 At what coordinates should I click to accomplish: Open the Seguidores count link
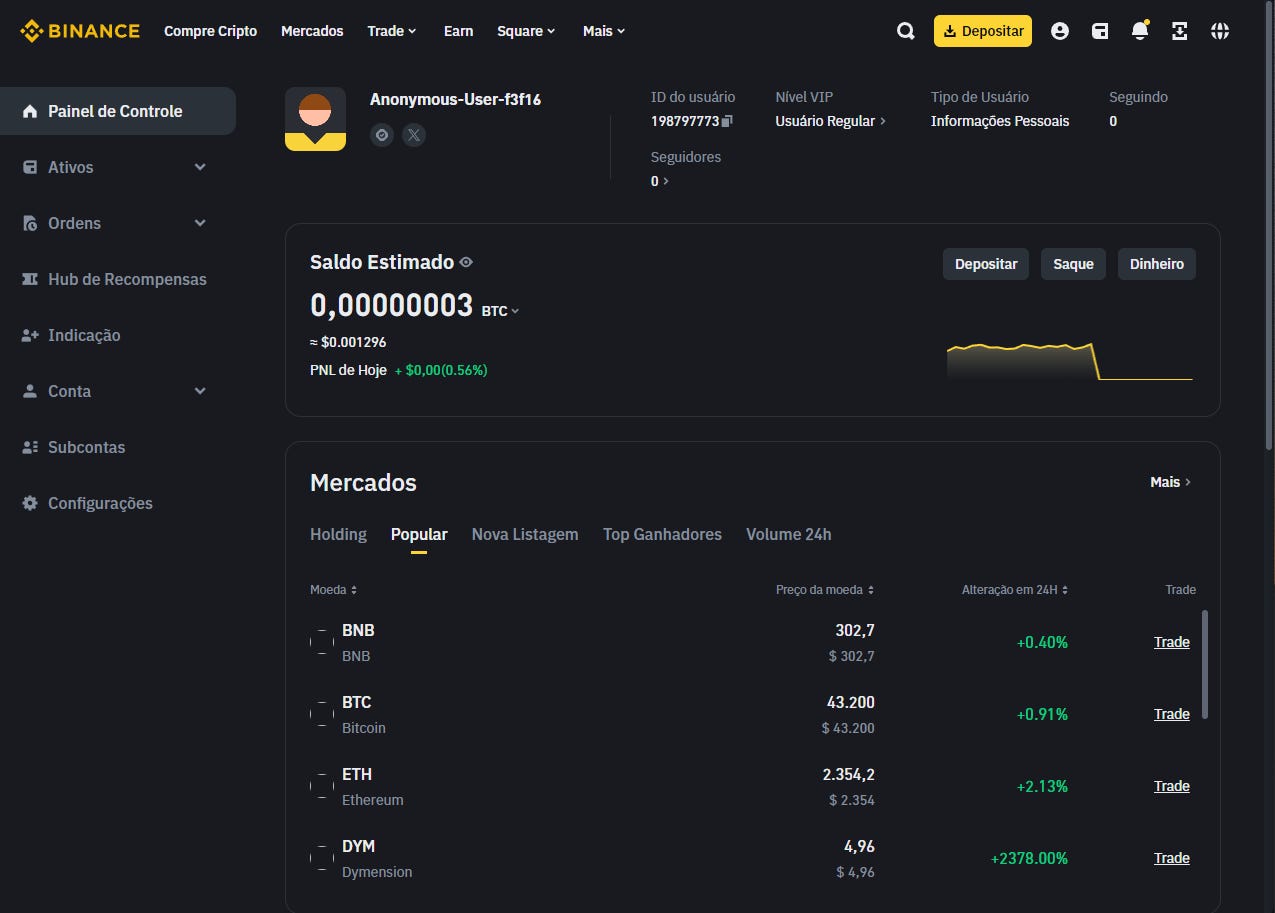(x=660, y=181)
